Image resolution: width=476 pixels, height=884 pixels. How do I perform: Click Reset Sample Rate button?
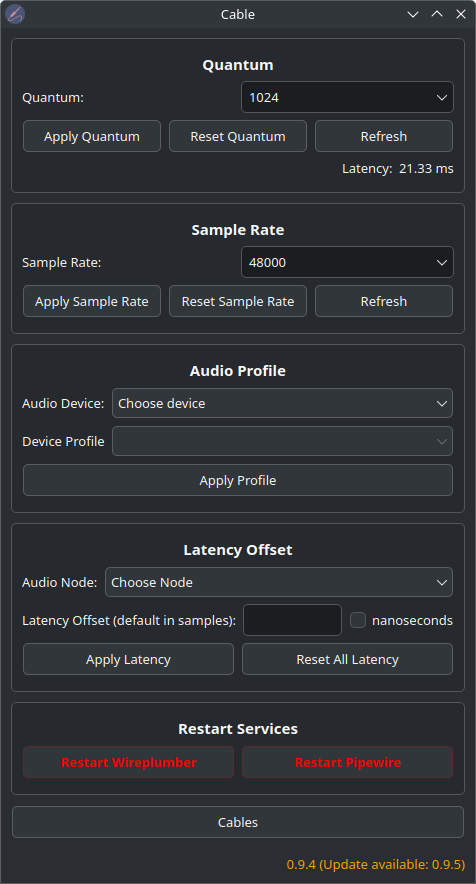[238, 302]
